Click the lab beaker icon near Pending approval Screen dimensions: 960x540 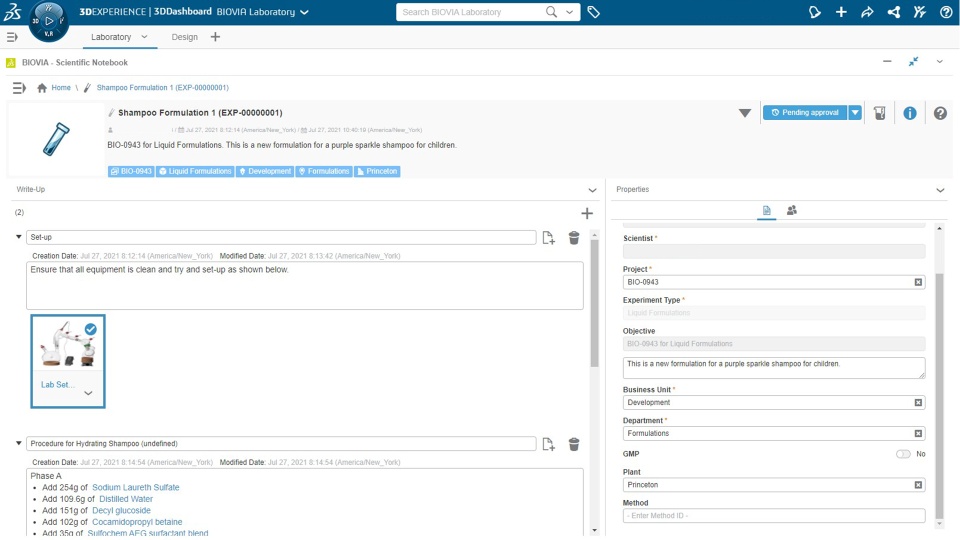(x=880, y=113)
